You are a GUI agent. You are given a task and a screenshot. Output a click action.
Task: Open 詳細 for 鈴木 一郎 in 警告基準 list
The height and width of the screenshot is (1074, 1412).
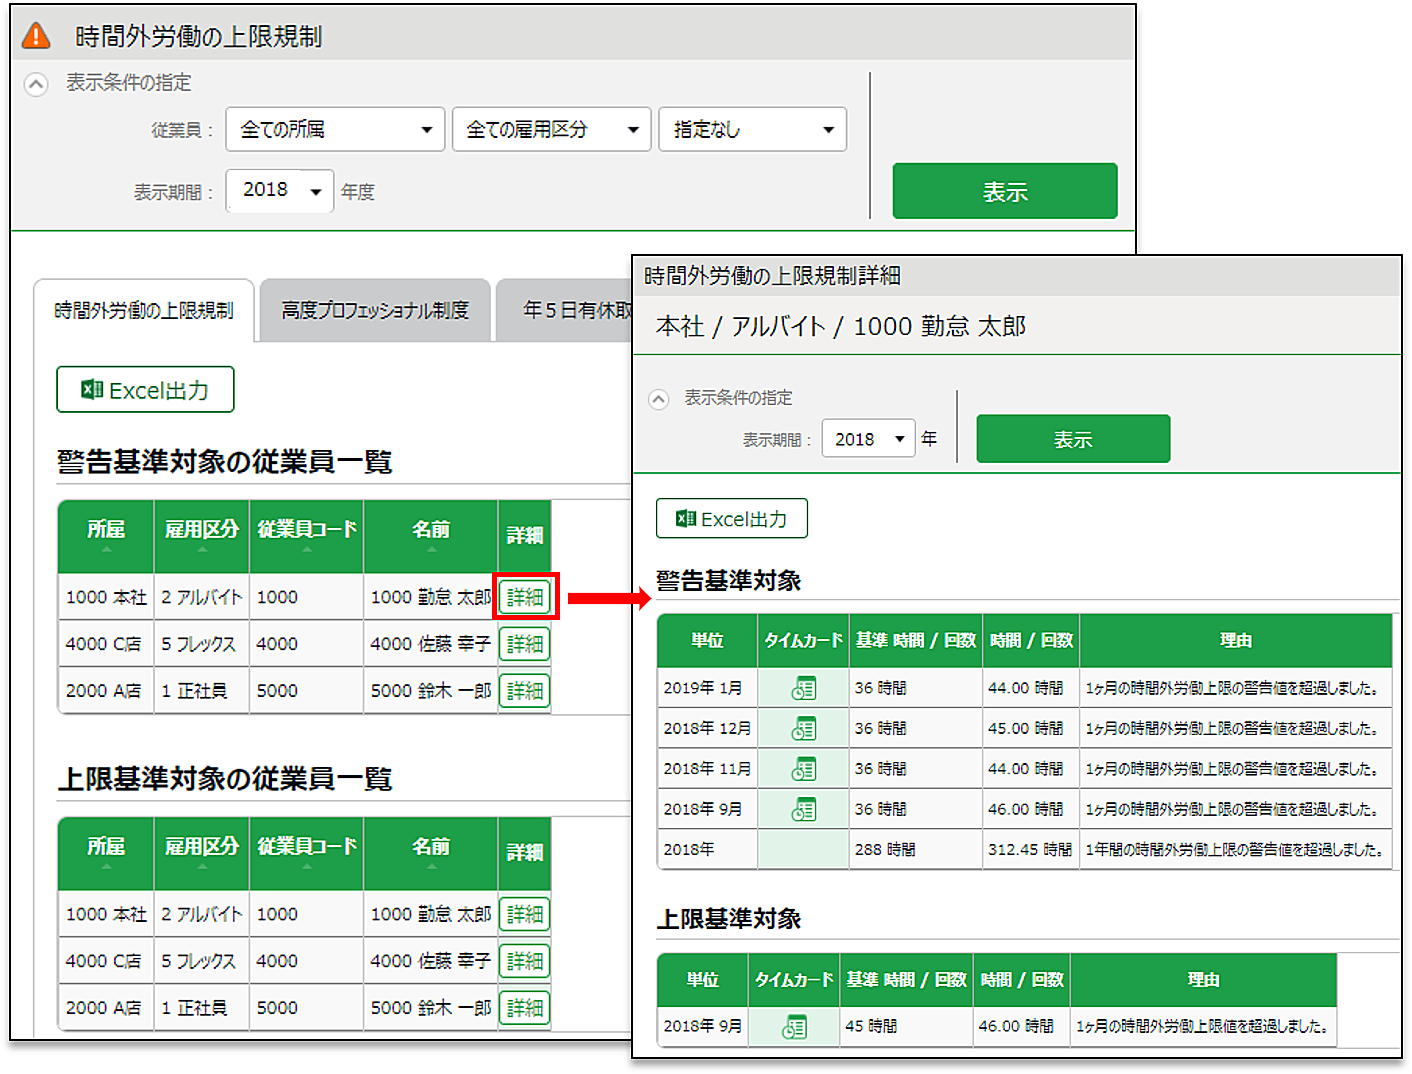coord(525,691)
